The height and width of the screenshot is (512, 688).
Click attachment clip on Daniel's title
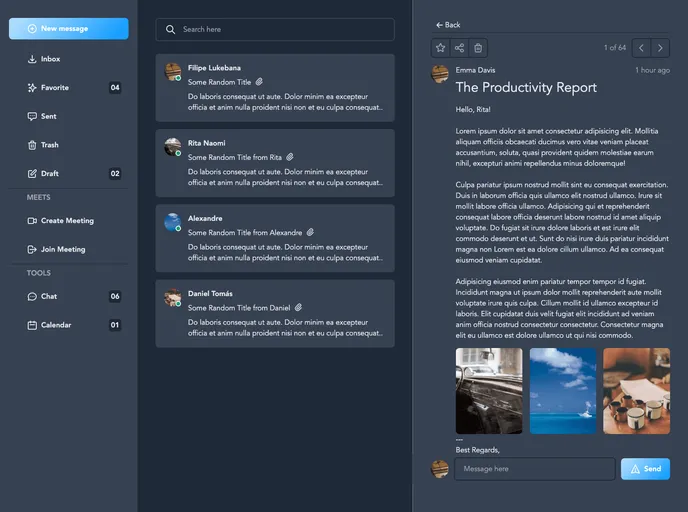click(x=298, y=308)
